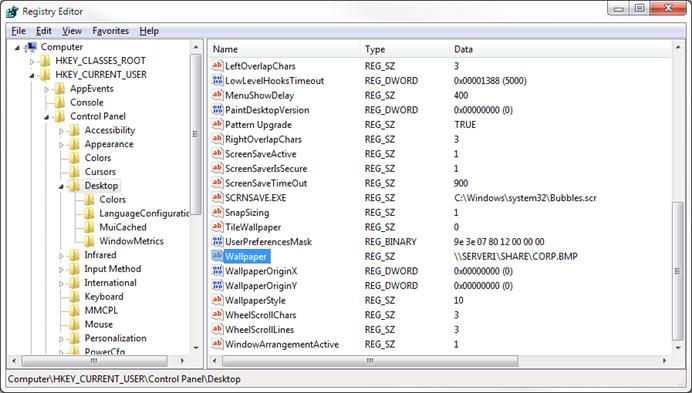Image resolution: width=692 pixels, height=393 pixels.
Task: Click the tree pane scroll-down arrow
Action: [196, 348]
